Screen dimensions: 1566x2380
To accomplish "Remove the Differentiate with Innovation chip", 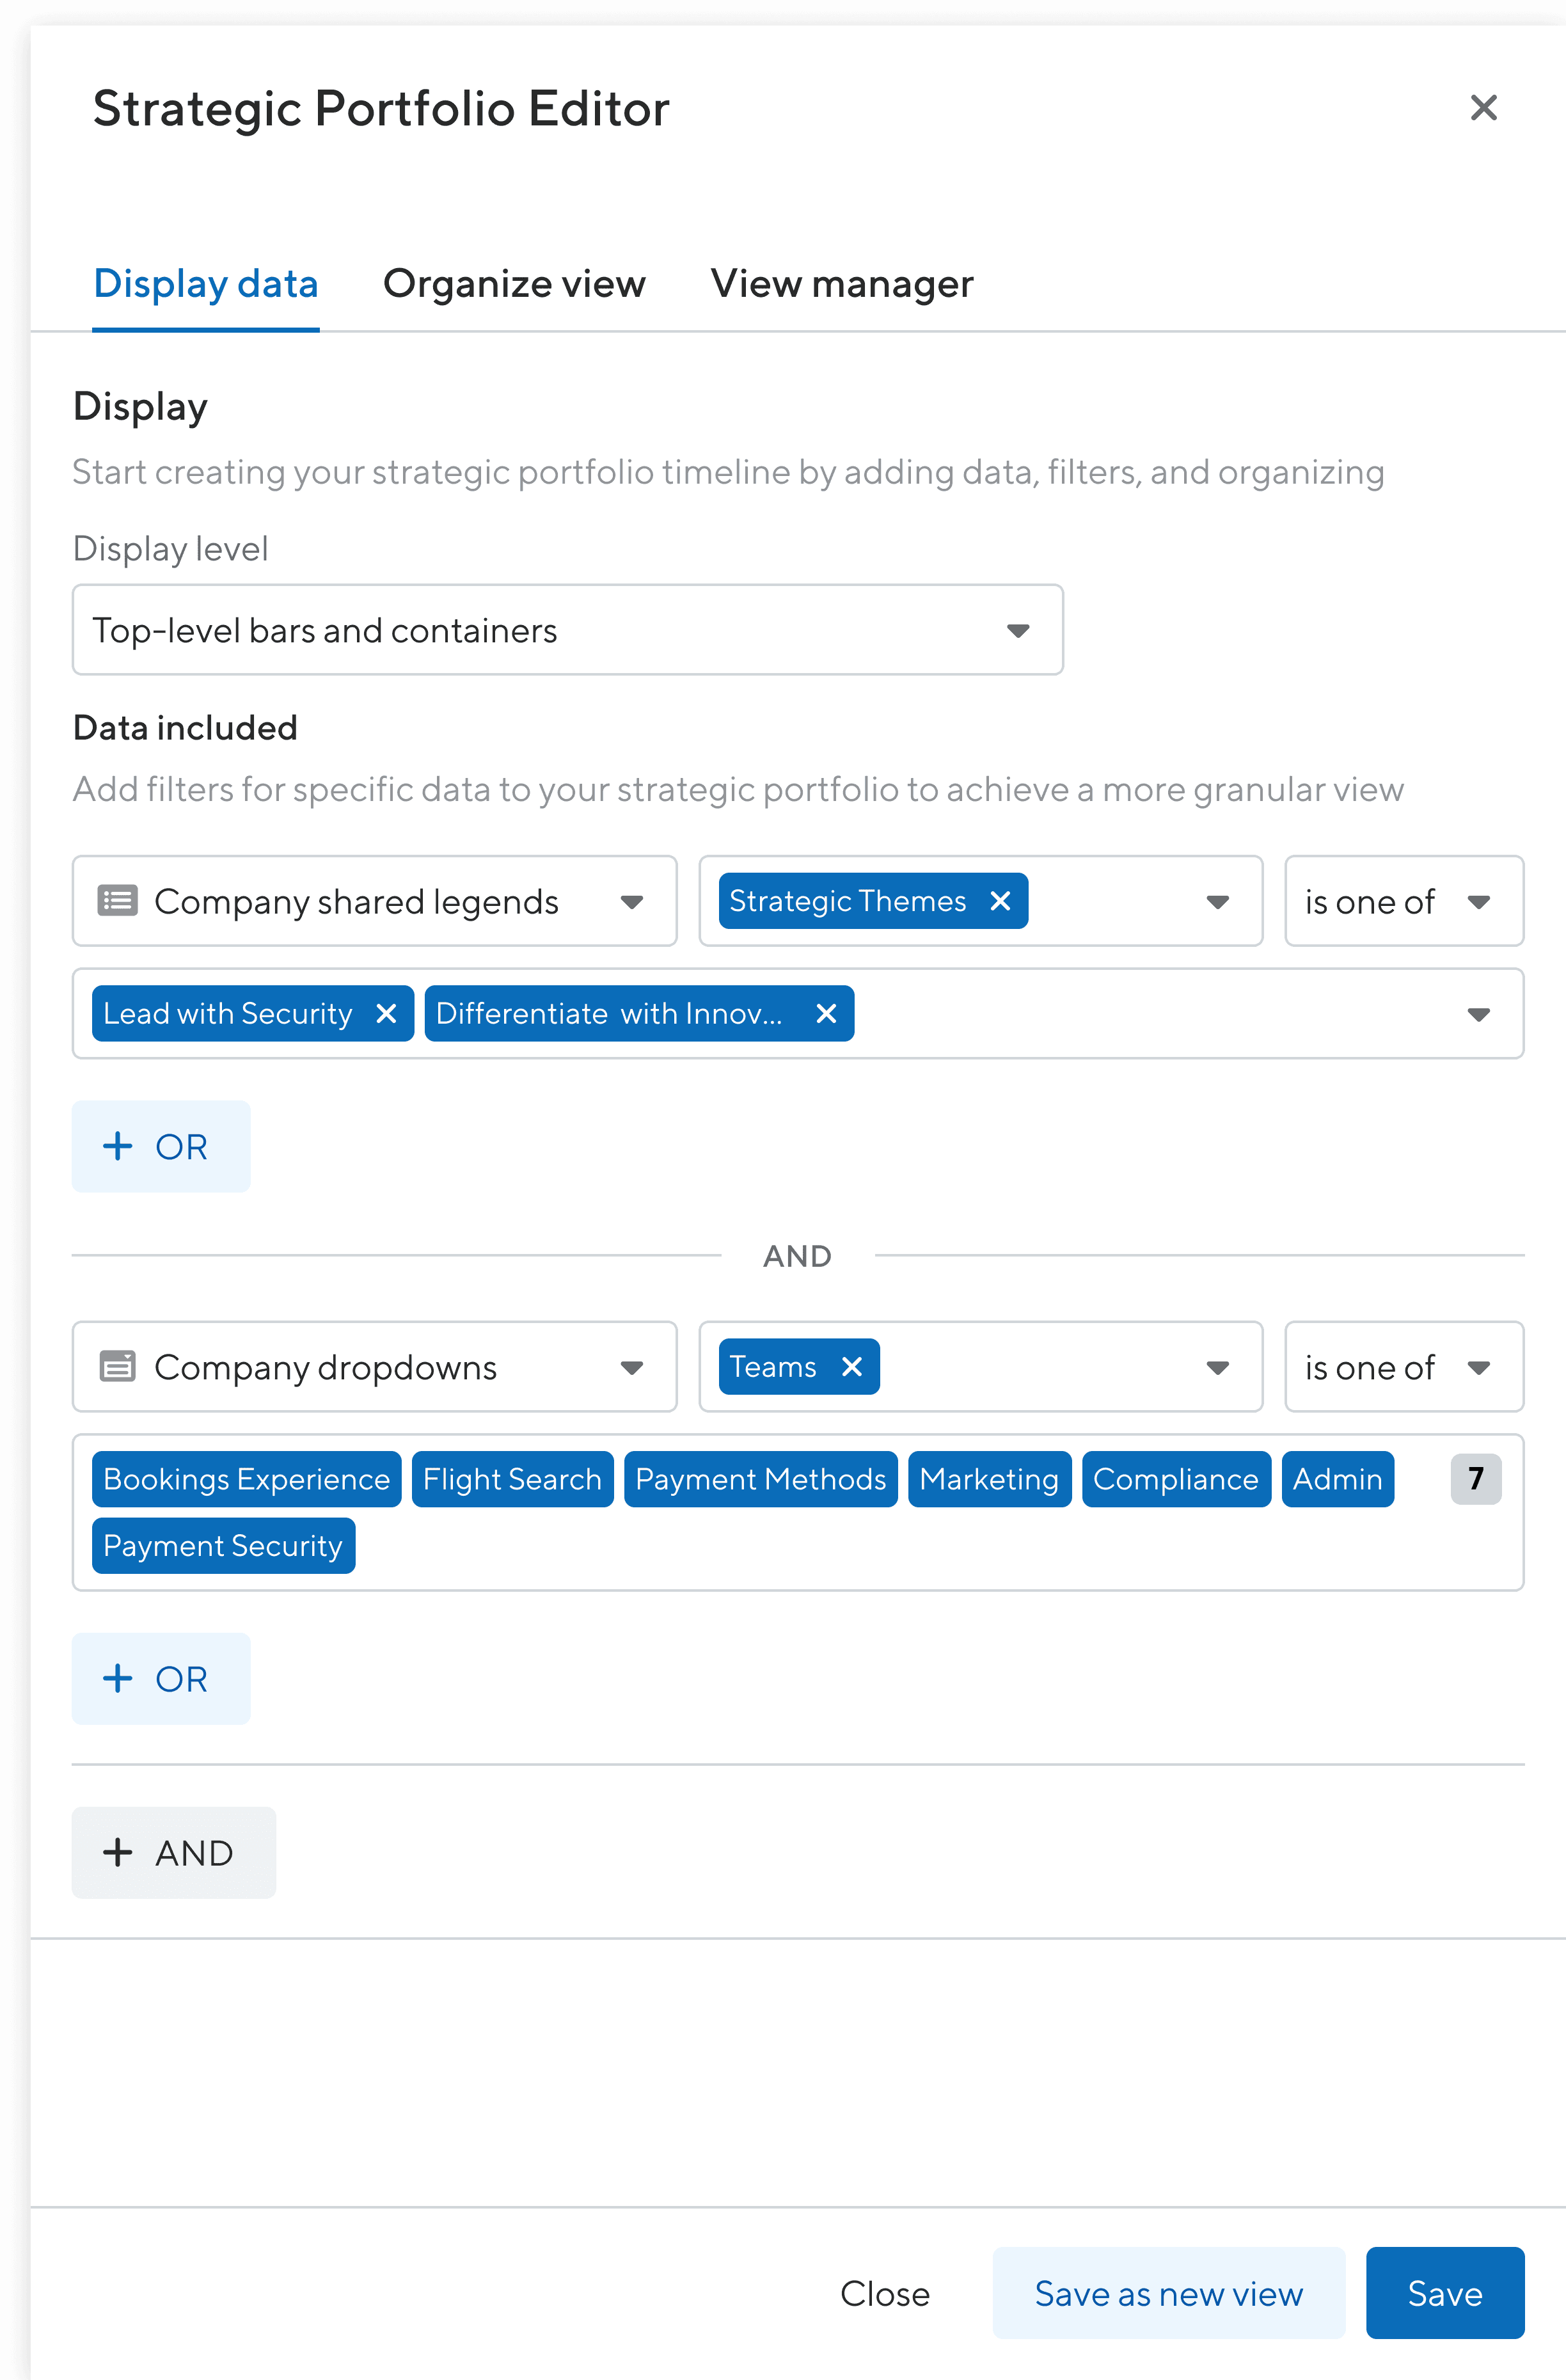I will (826, 1014).
